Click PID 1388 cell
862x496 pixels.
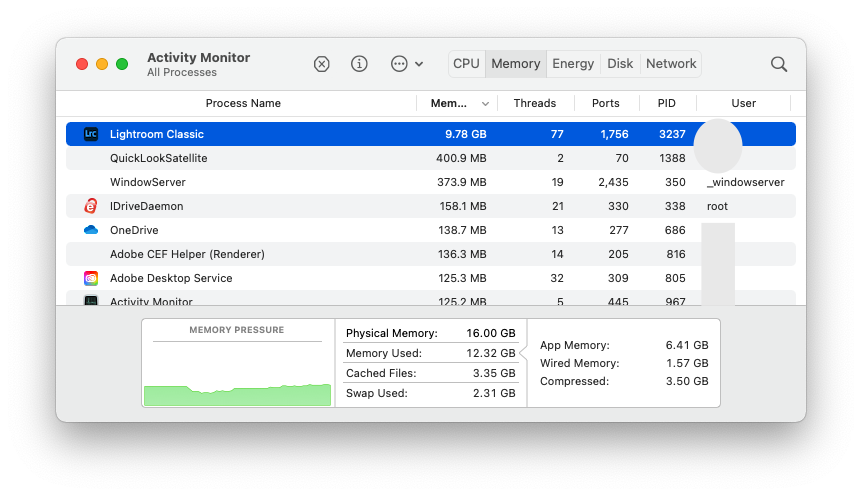672,158
